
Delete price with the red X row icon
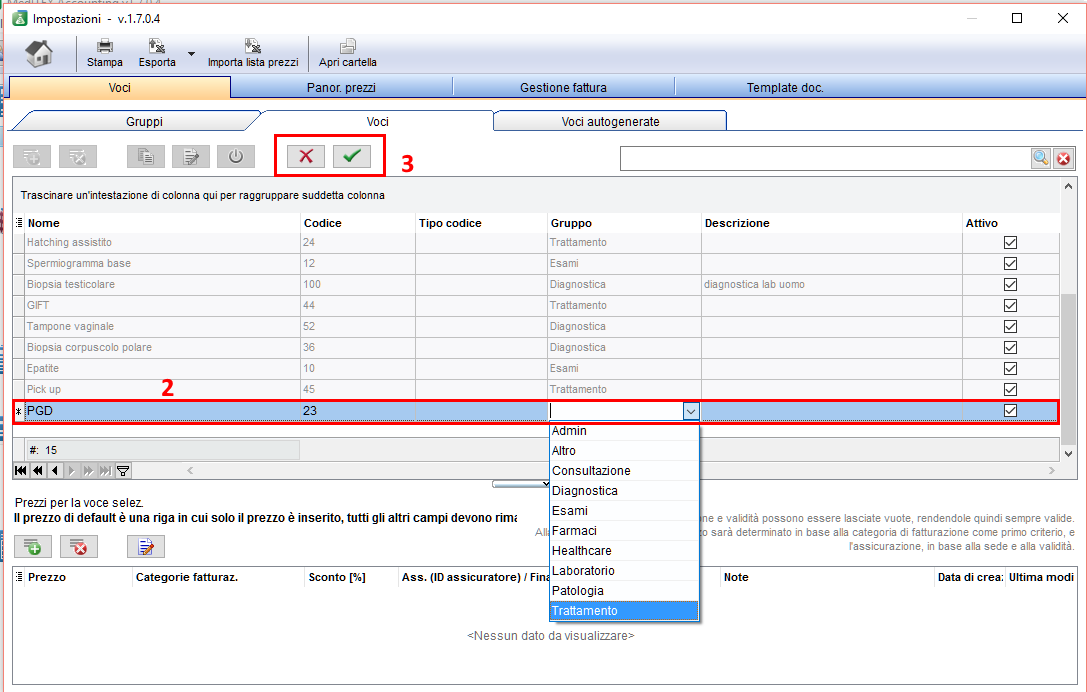78,547
